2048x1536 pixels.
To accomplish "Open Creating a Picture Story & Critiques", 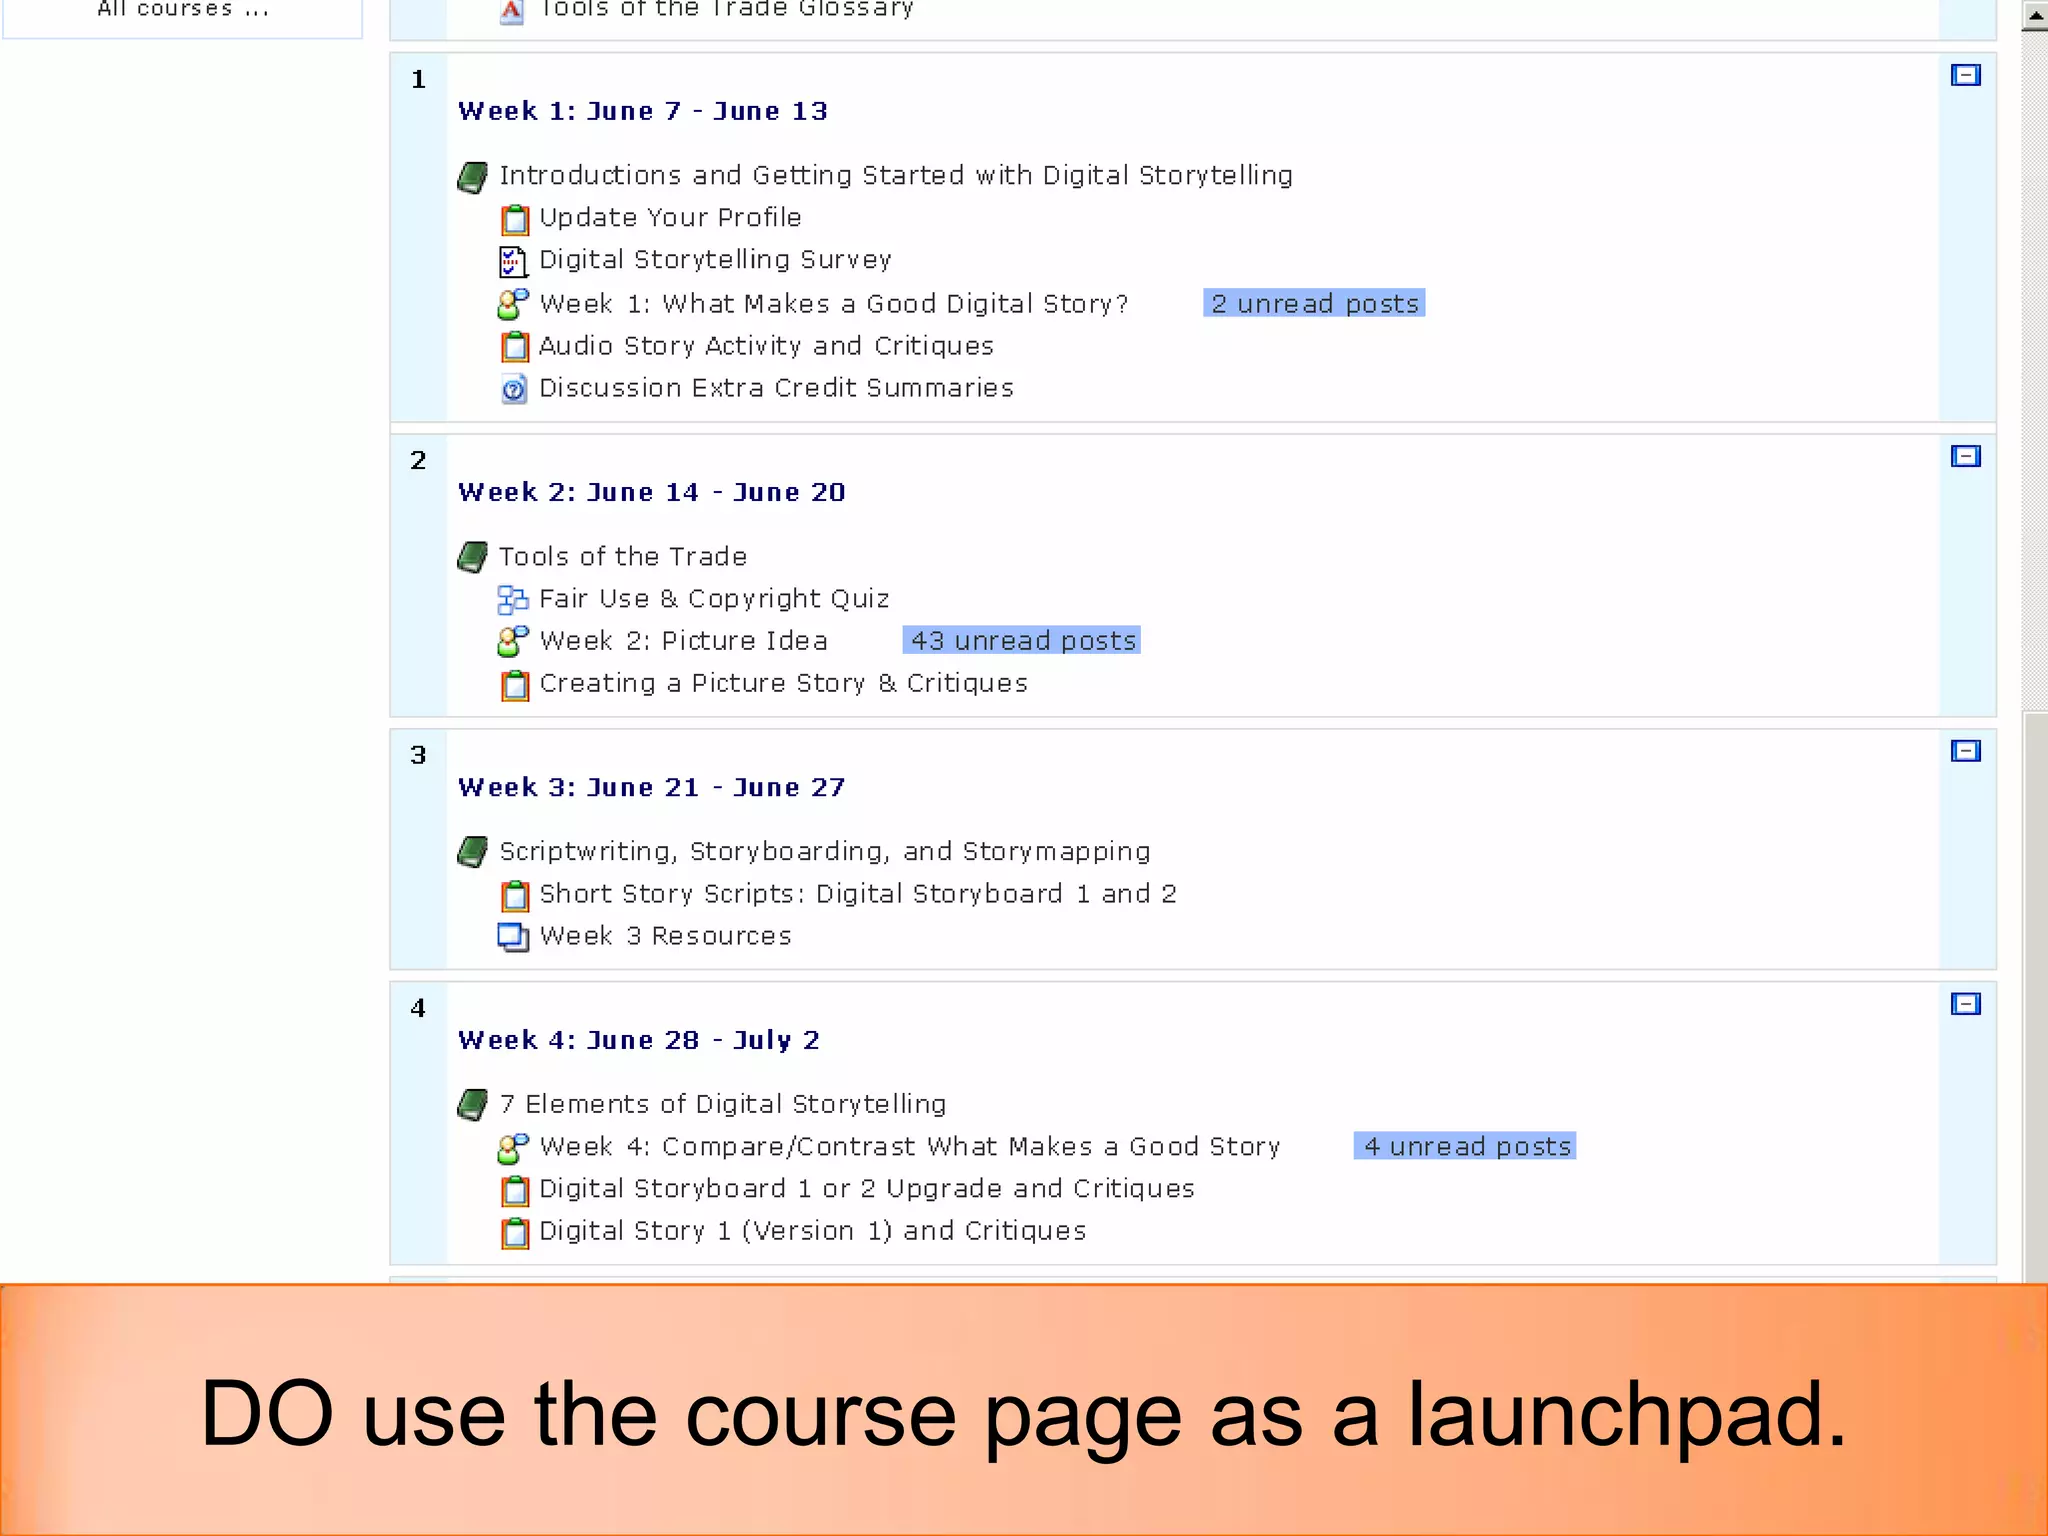I will click(783, 683).
